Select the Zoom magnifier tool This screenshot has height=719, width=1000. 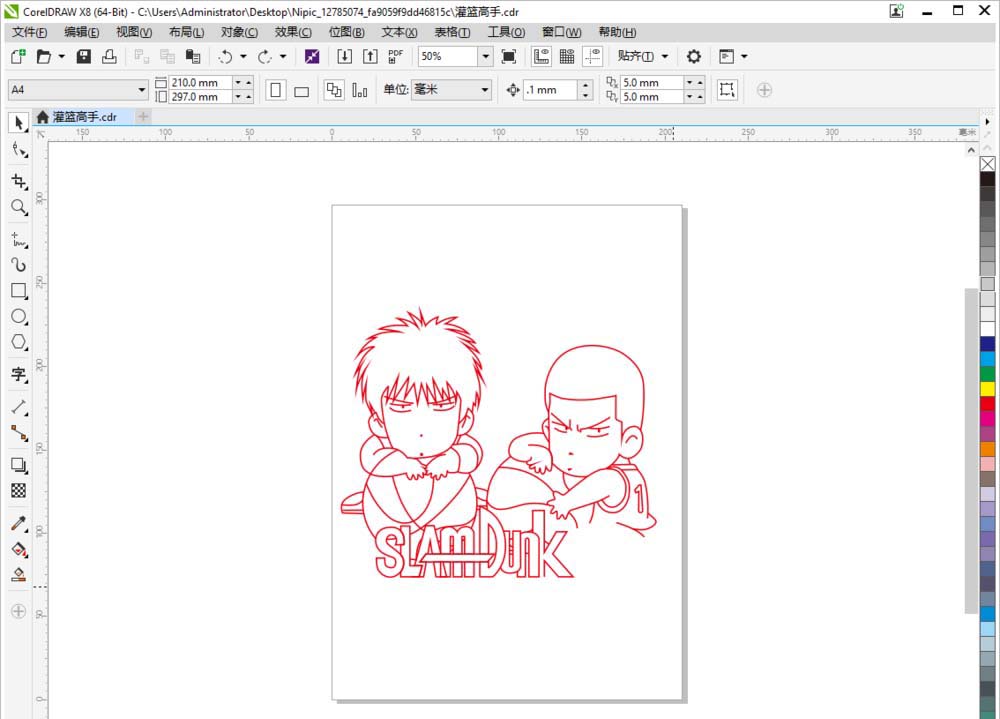tap(18, 207)
